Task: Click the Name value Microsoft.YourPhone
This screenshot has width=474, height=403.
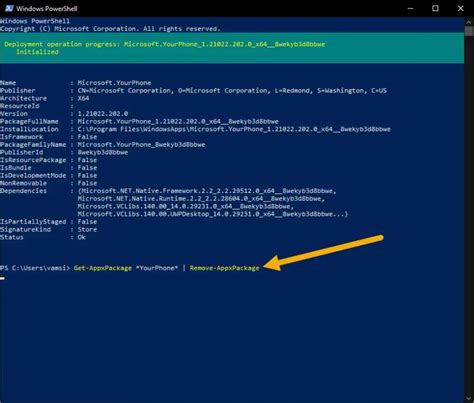Action: (114, 83)
